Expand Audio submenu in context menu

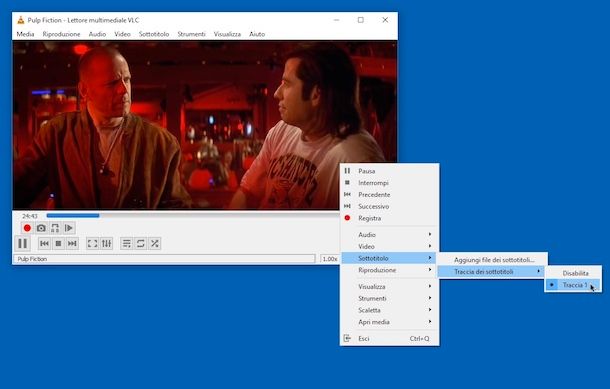[x=389, y=235]
